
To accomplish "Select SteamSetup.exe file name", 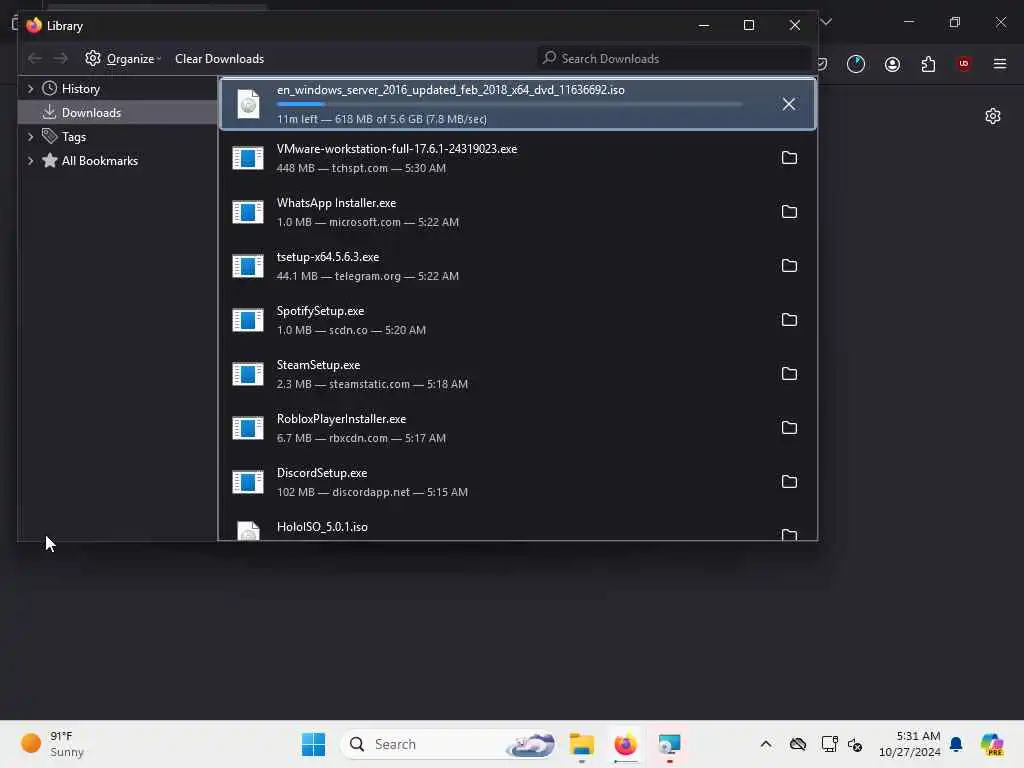I will (319, 365).
